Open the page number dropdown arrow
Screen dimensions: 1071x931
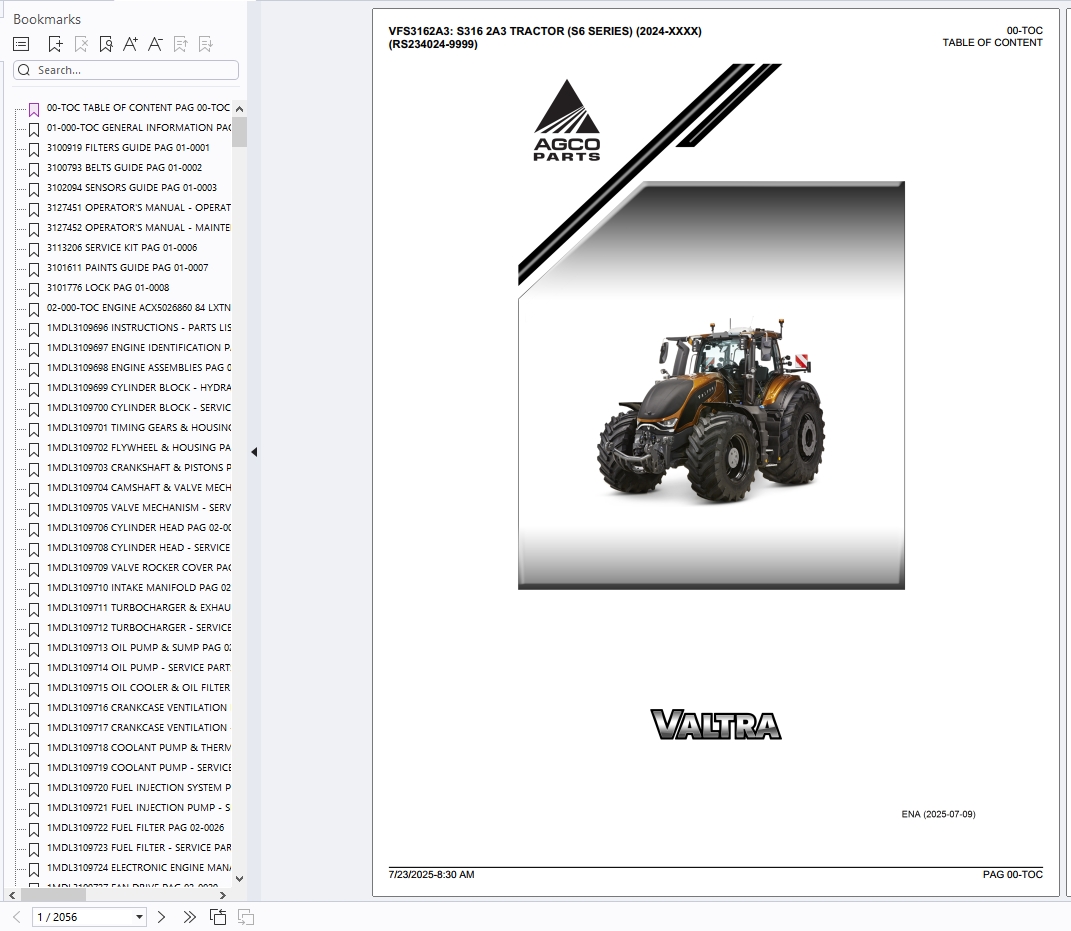(x=139, y=917)
